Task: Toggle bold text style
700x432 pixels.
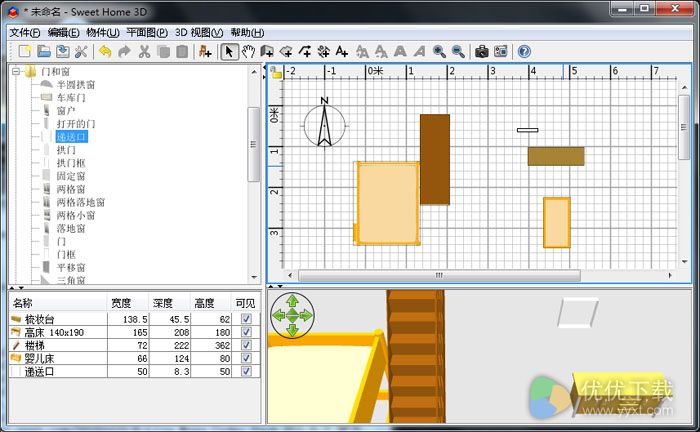Action: 400,52
